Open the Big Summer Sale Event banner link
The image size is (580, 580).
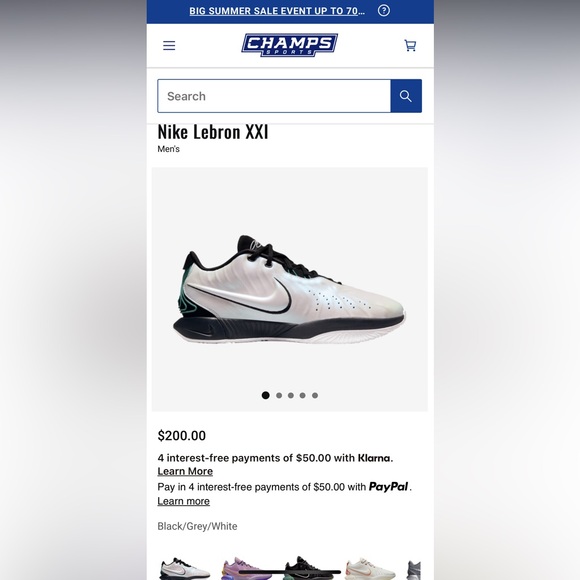[277, 11]
